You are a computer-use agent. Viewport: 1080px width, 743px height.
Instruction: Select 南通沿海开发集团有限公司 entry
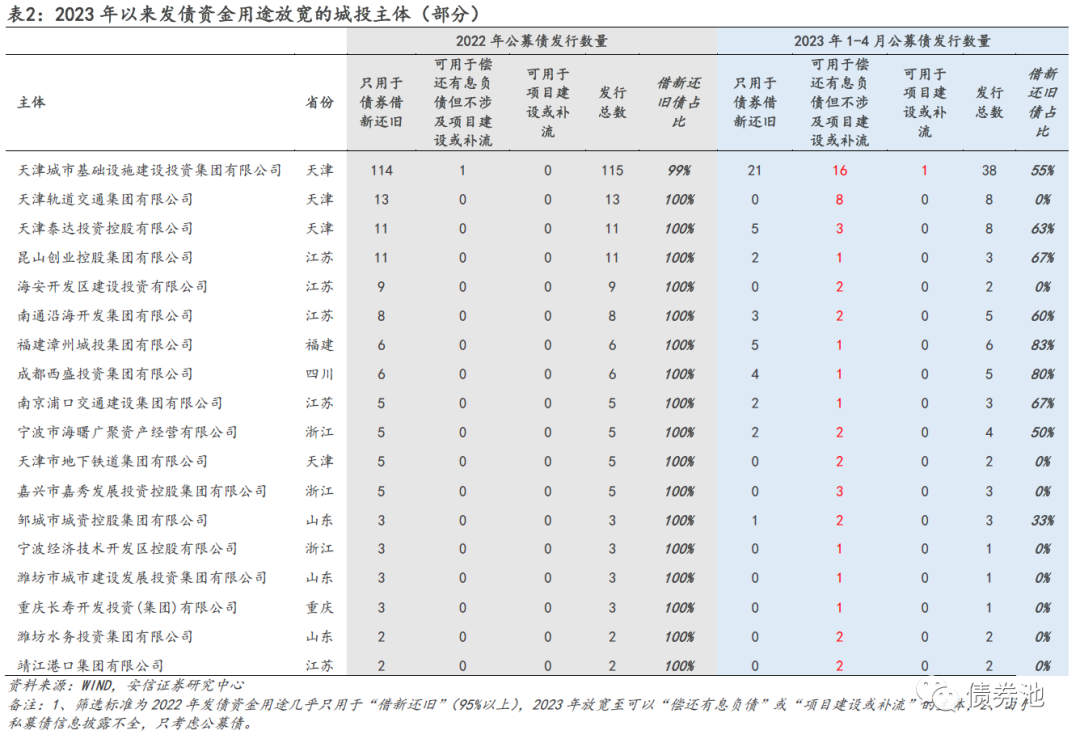click(x=105, y=315)
